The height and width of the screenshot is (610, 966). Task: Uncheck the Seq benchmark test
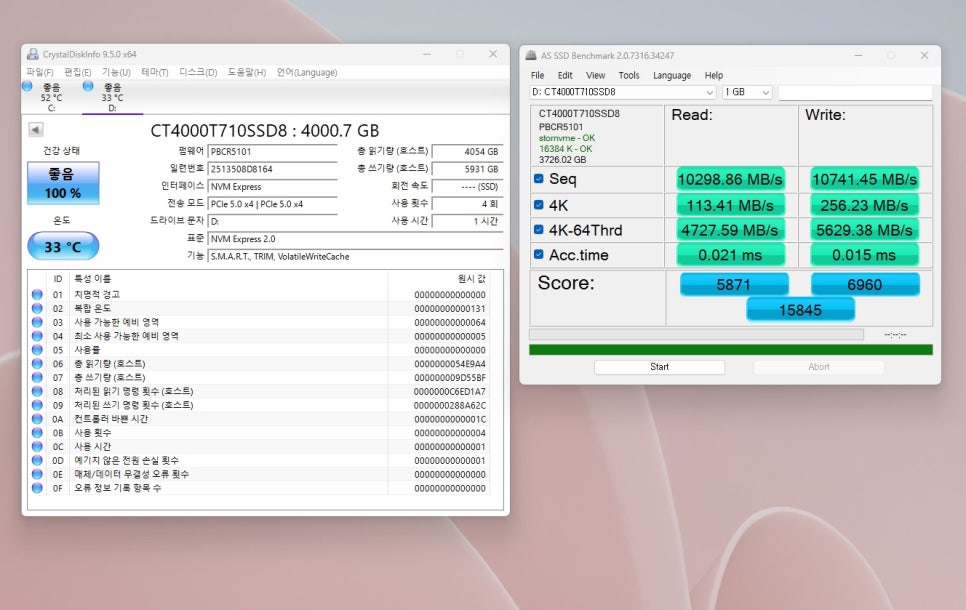click(x=539, y=179)
